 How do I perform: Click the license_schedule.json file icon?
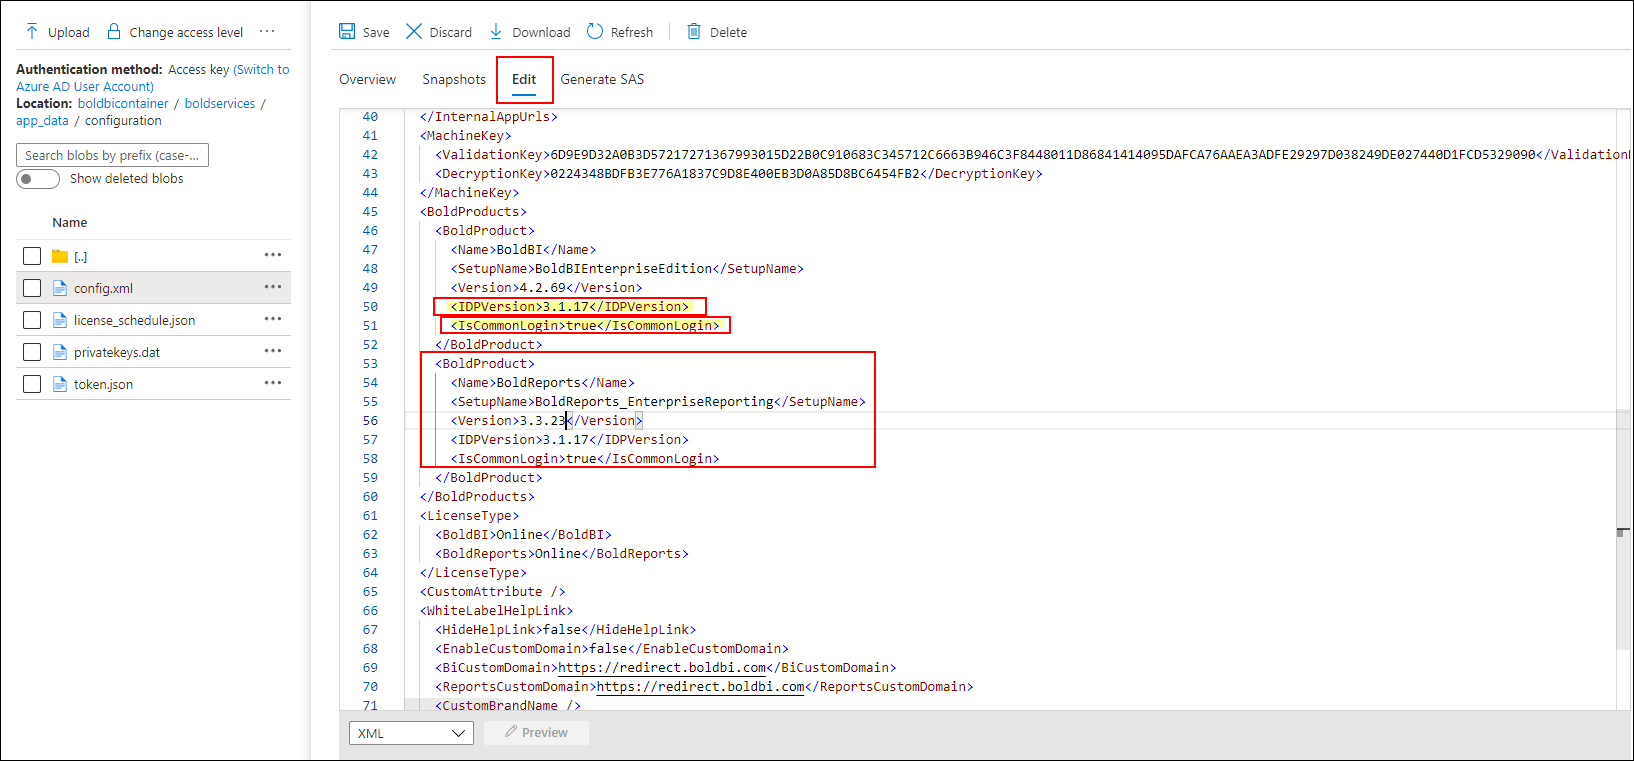60,320
